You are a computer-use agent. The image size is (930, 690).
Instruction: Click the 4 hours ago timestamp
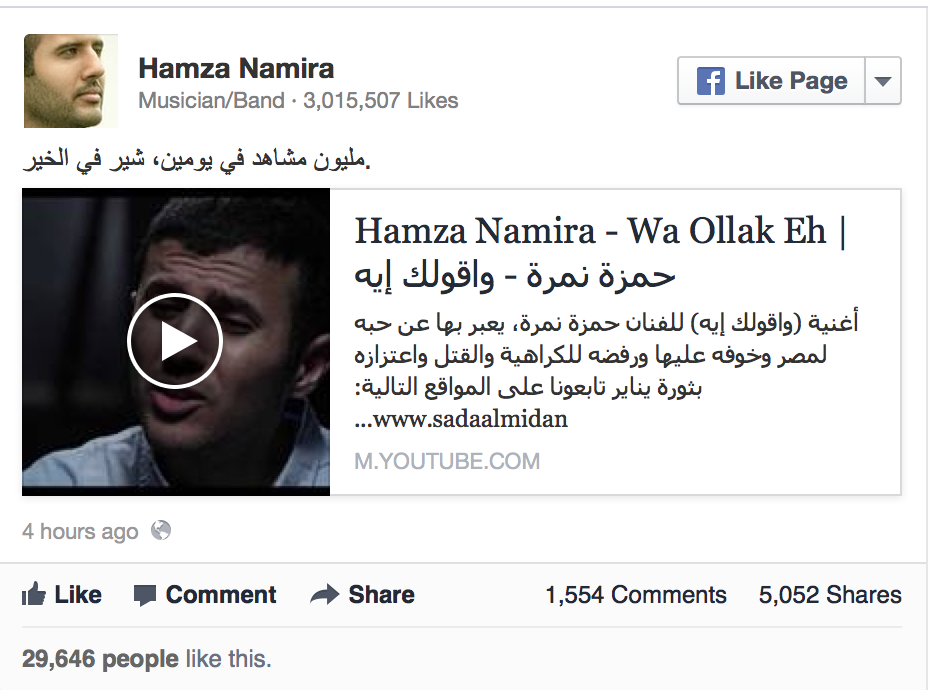click(x=80, y=531)
